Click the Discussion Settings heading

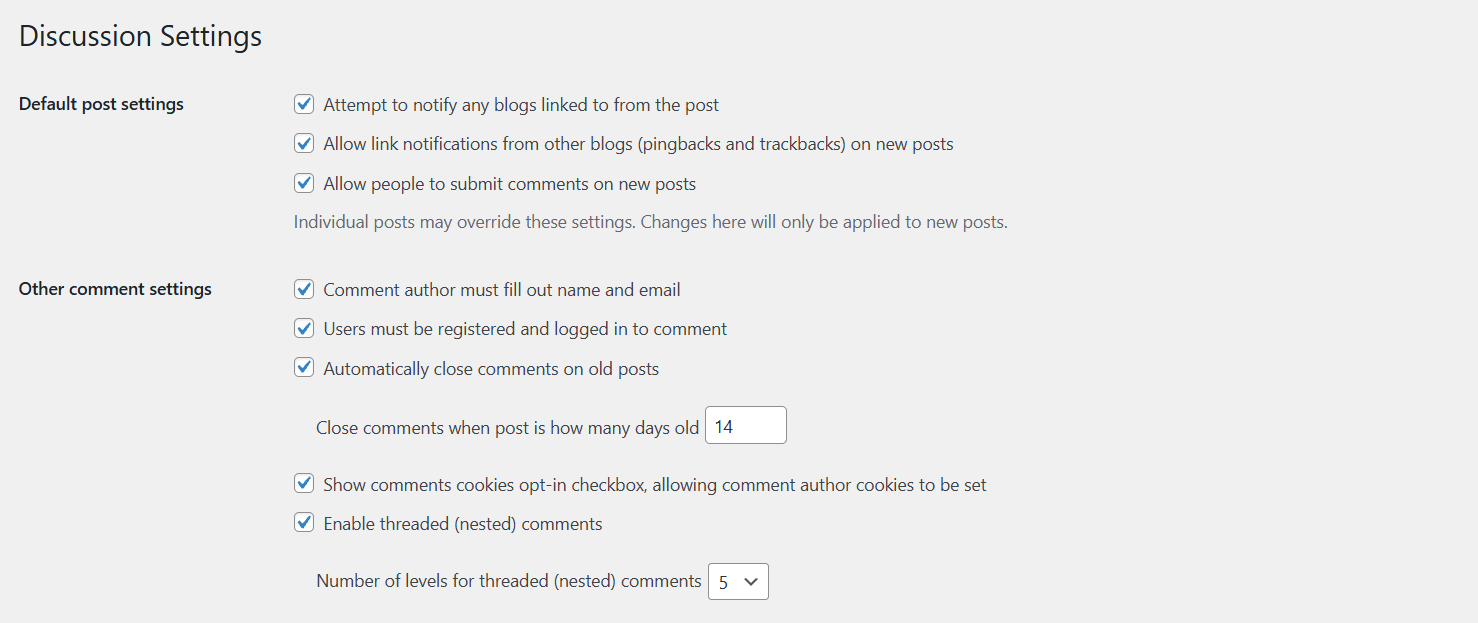[140, 36]
